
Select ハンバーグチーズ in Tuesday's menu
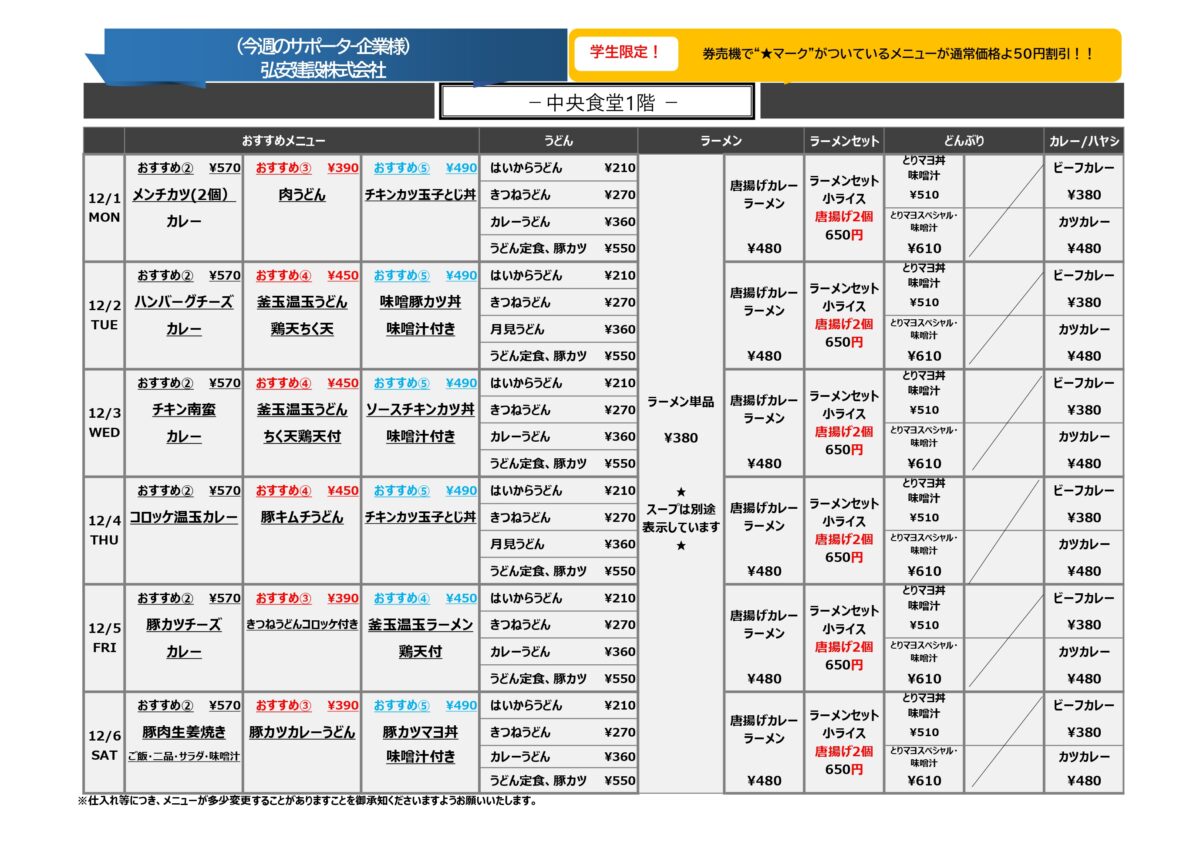pos(183,302)
